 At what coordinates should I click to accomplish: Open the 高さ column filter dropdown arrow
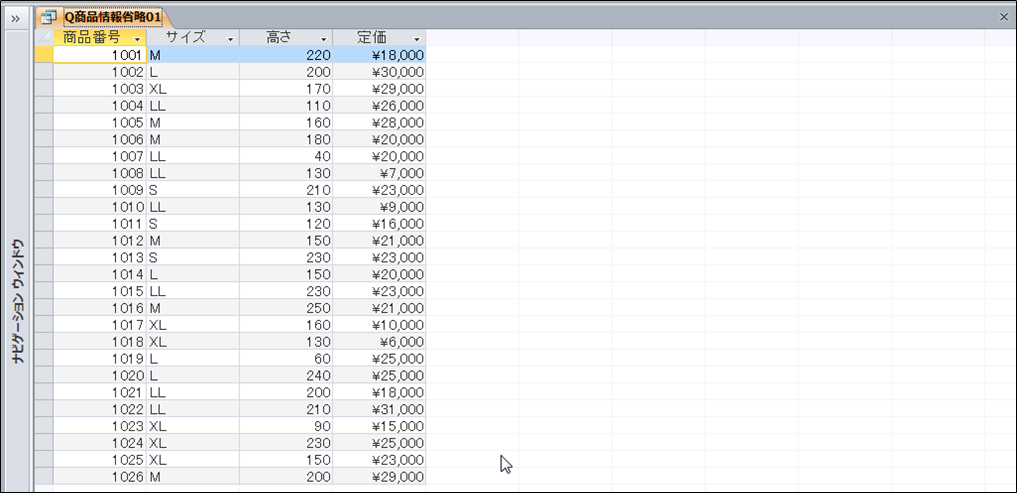323,38
